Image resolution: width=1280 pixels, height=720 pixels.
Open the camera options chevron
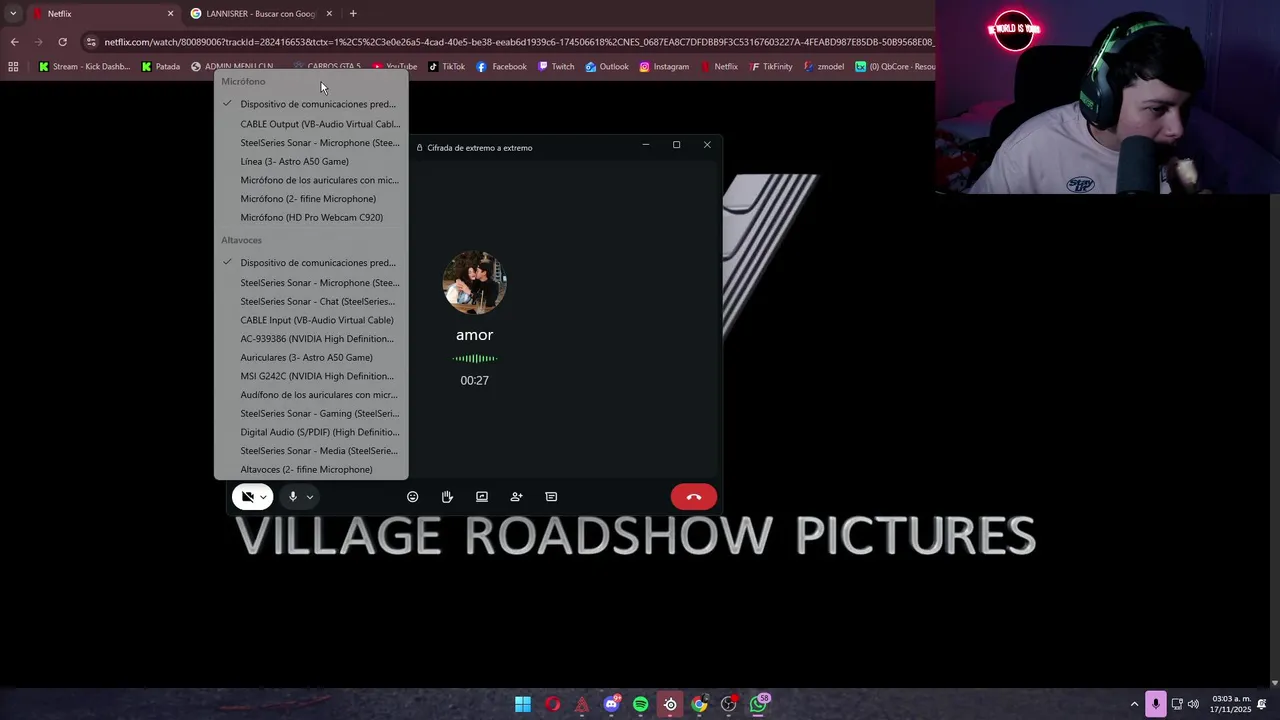tap(263, 497)
